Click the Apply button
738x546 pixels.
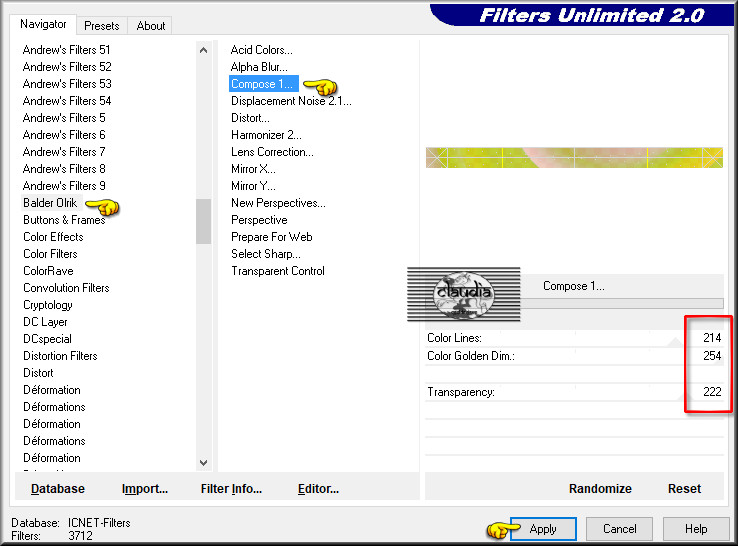(x=543, y=529)
